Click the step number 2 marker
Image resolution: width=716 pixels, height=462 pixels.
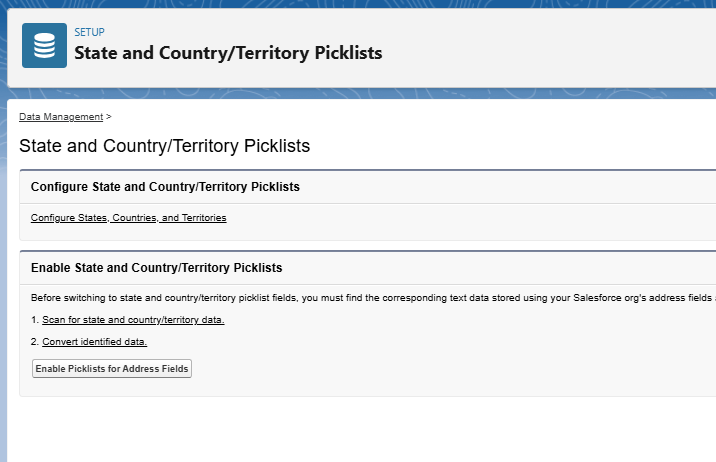[35, 341]
